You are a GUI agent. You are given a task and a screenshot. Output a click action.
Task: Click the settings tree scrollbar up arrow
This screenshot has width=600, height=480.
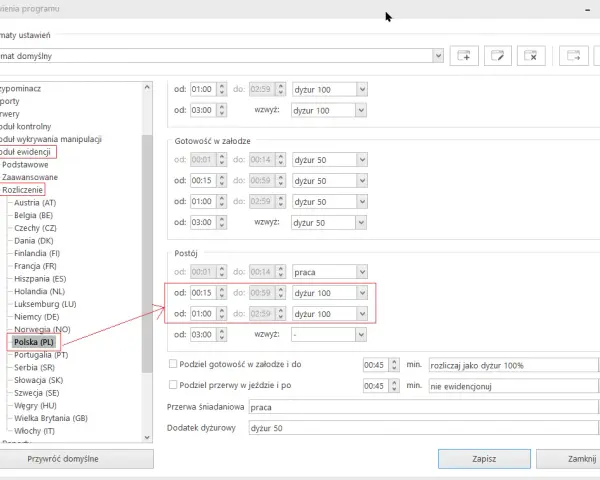pos(147,87)
